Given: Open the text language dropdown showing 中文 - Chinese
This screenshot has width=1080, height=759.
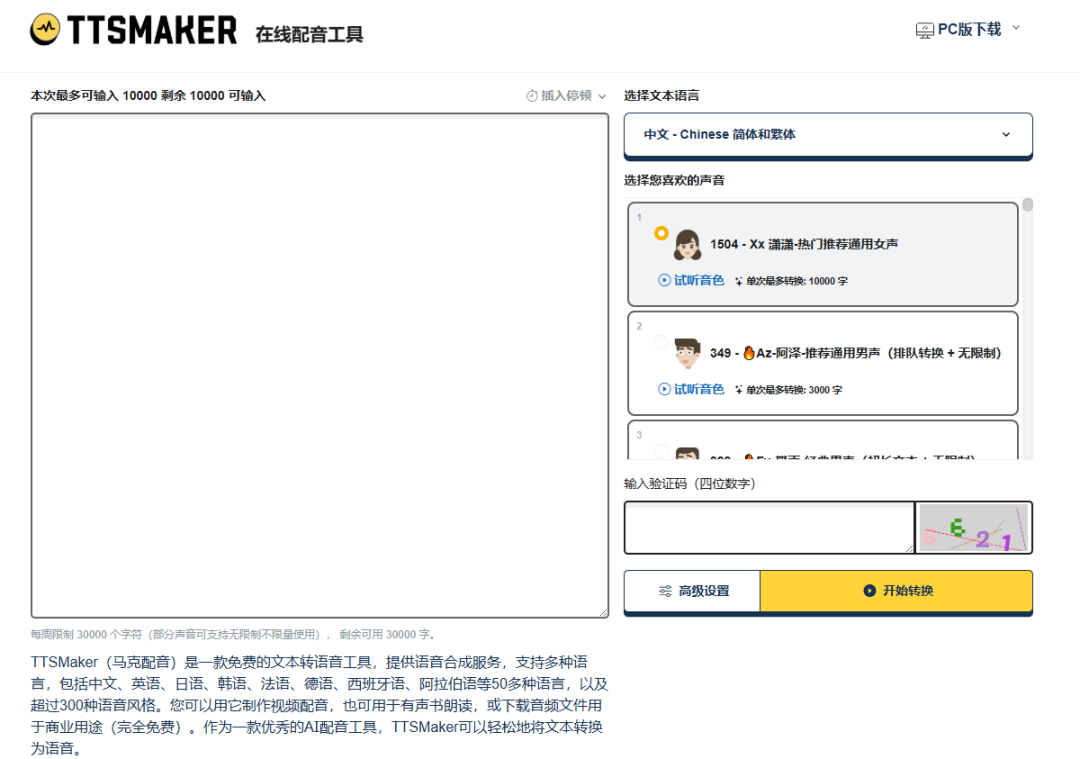Looking at the screenshot, I should [x=828, y=134].
